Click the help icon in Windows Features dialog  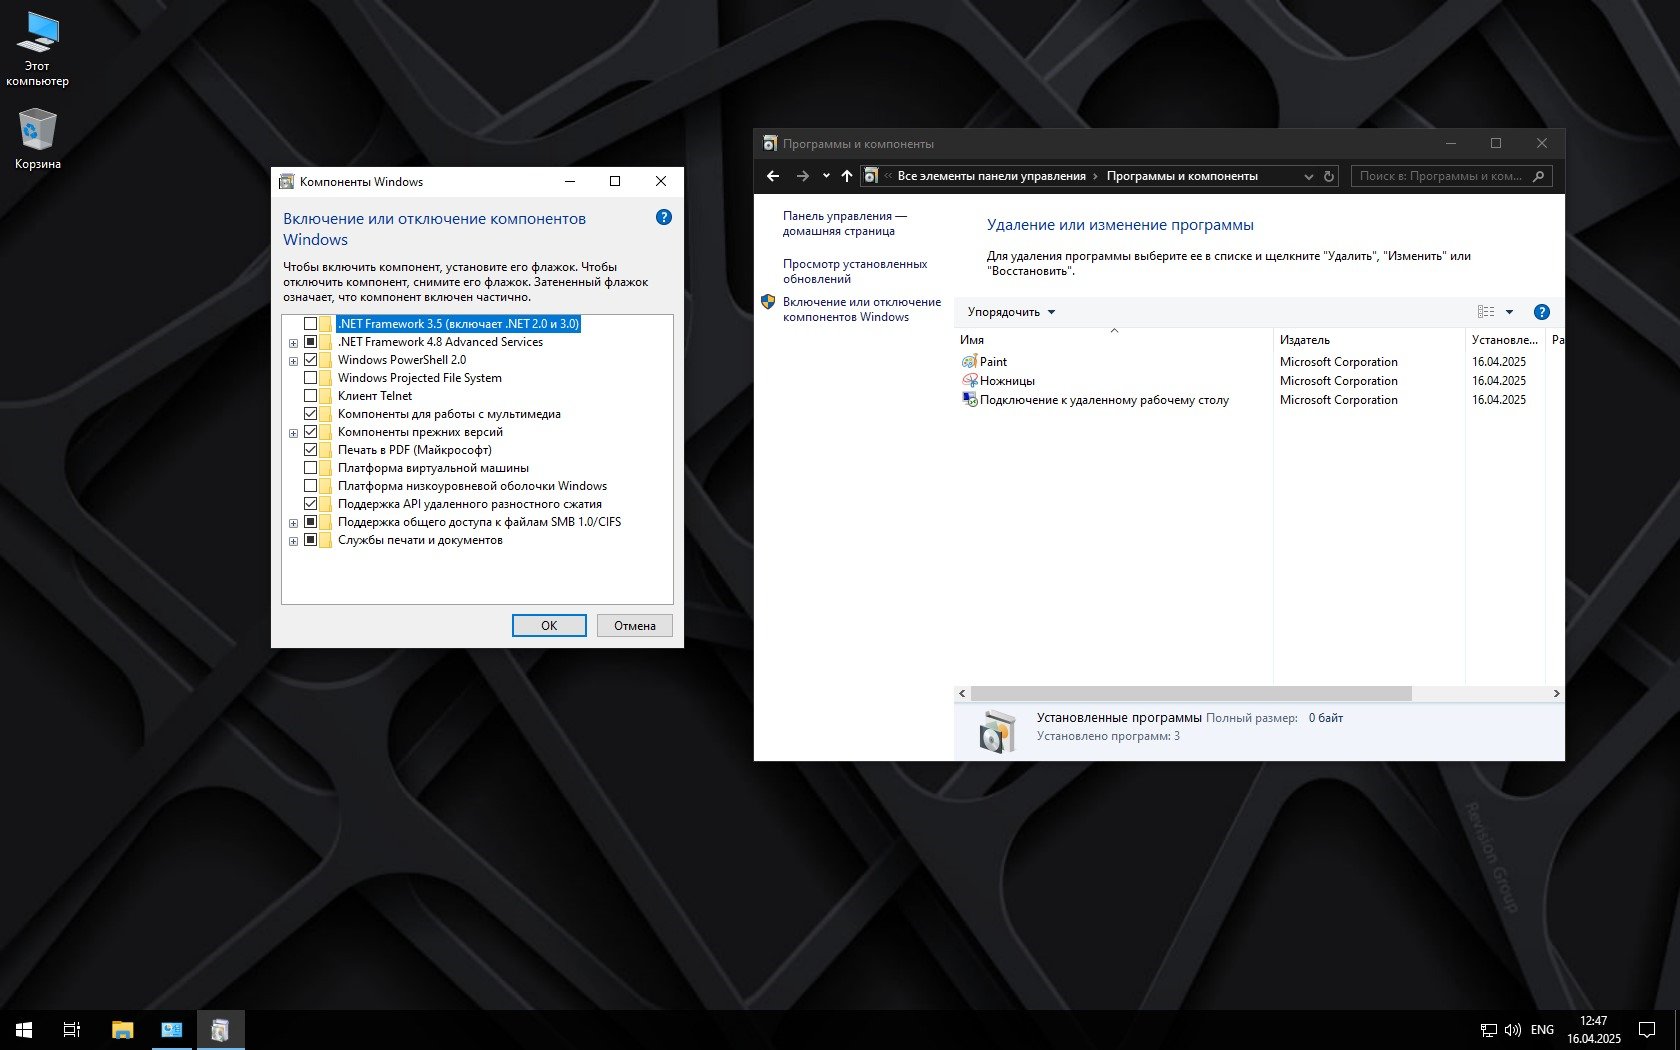(663, 218)
